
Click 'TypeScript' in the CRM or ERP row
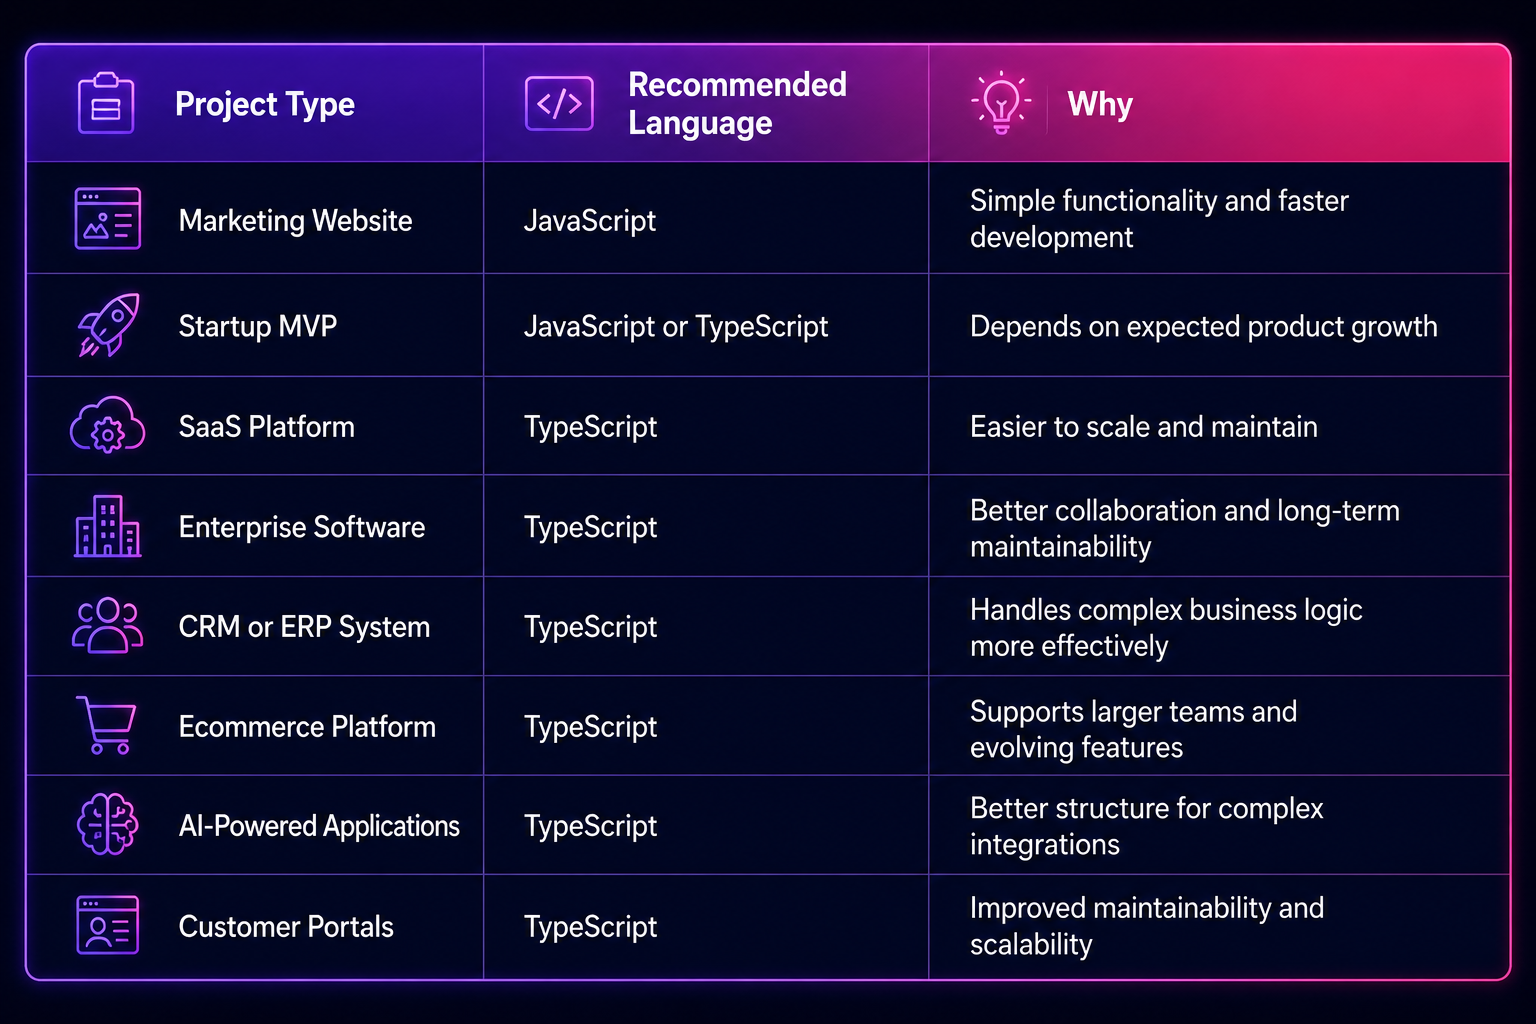[590, 628]
